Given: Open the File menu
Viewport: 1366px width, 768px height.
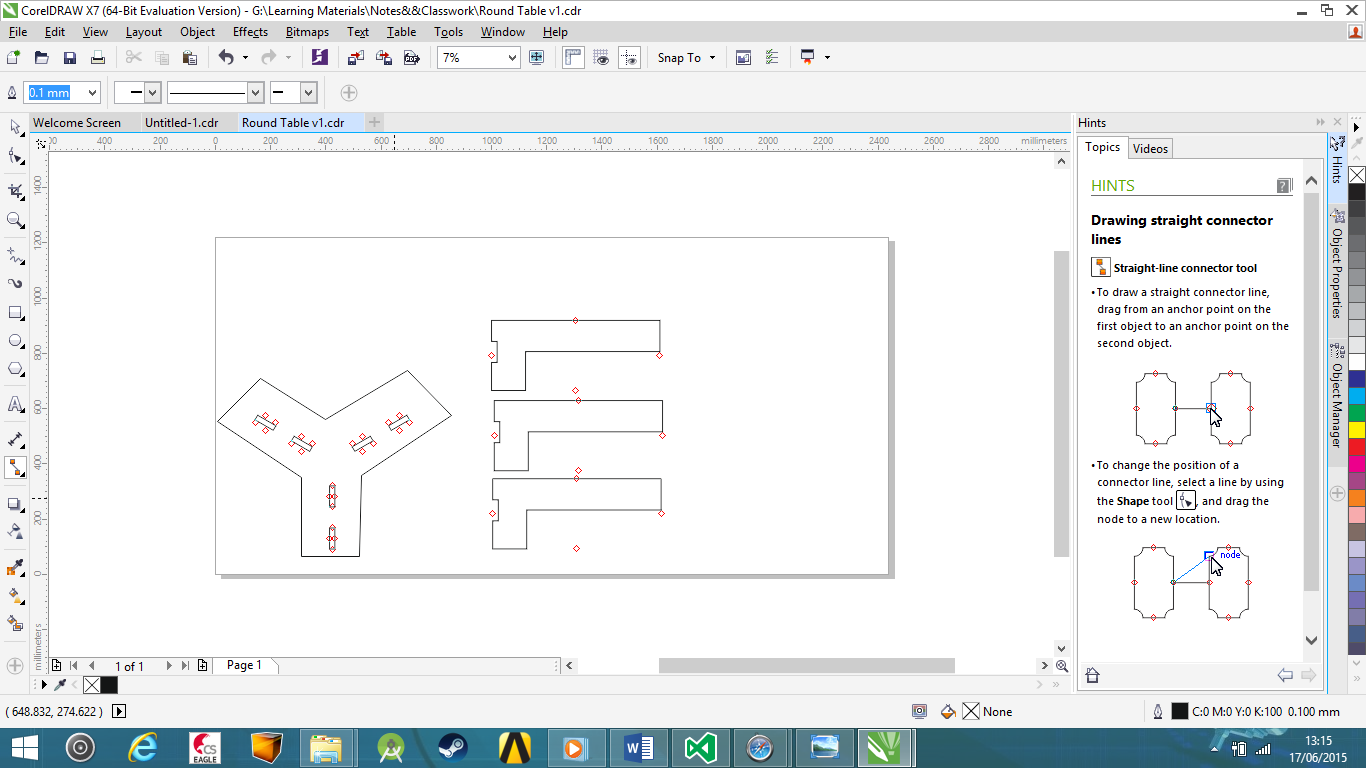Looking at the screenshot, I should [x=18, y=32].
